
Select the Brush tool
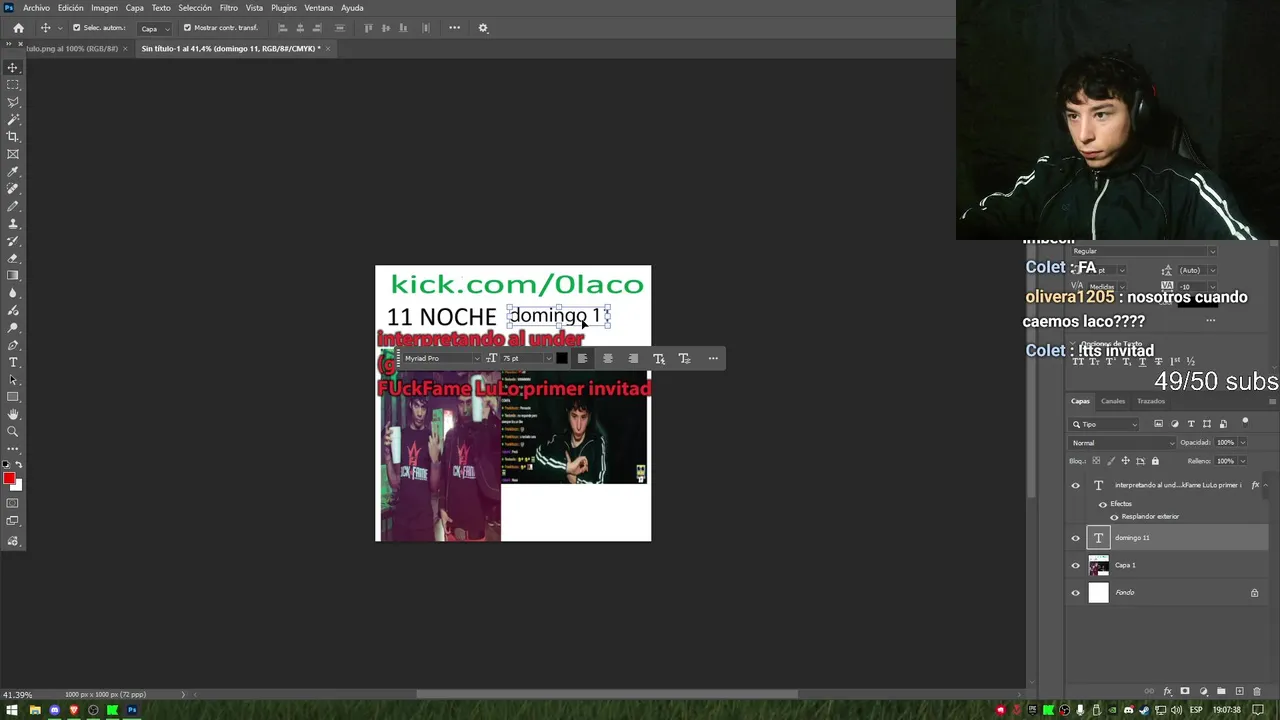(x=13, y=206)
